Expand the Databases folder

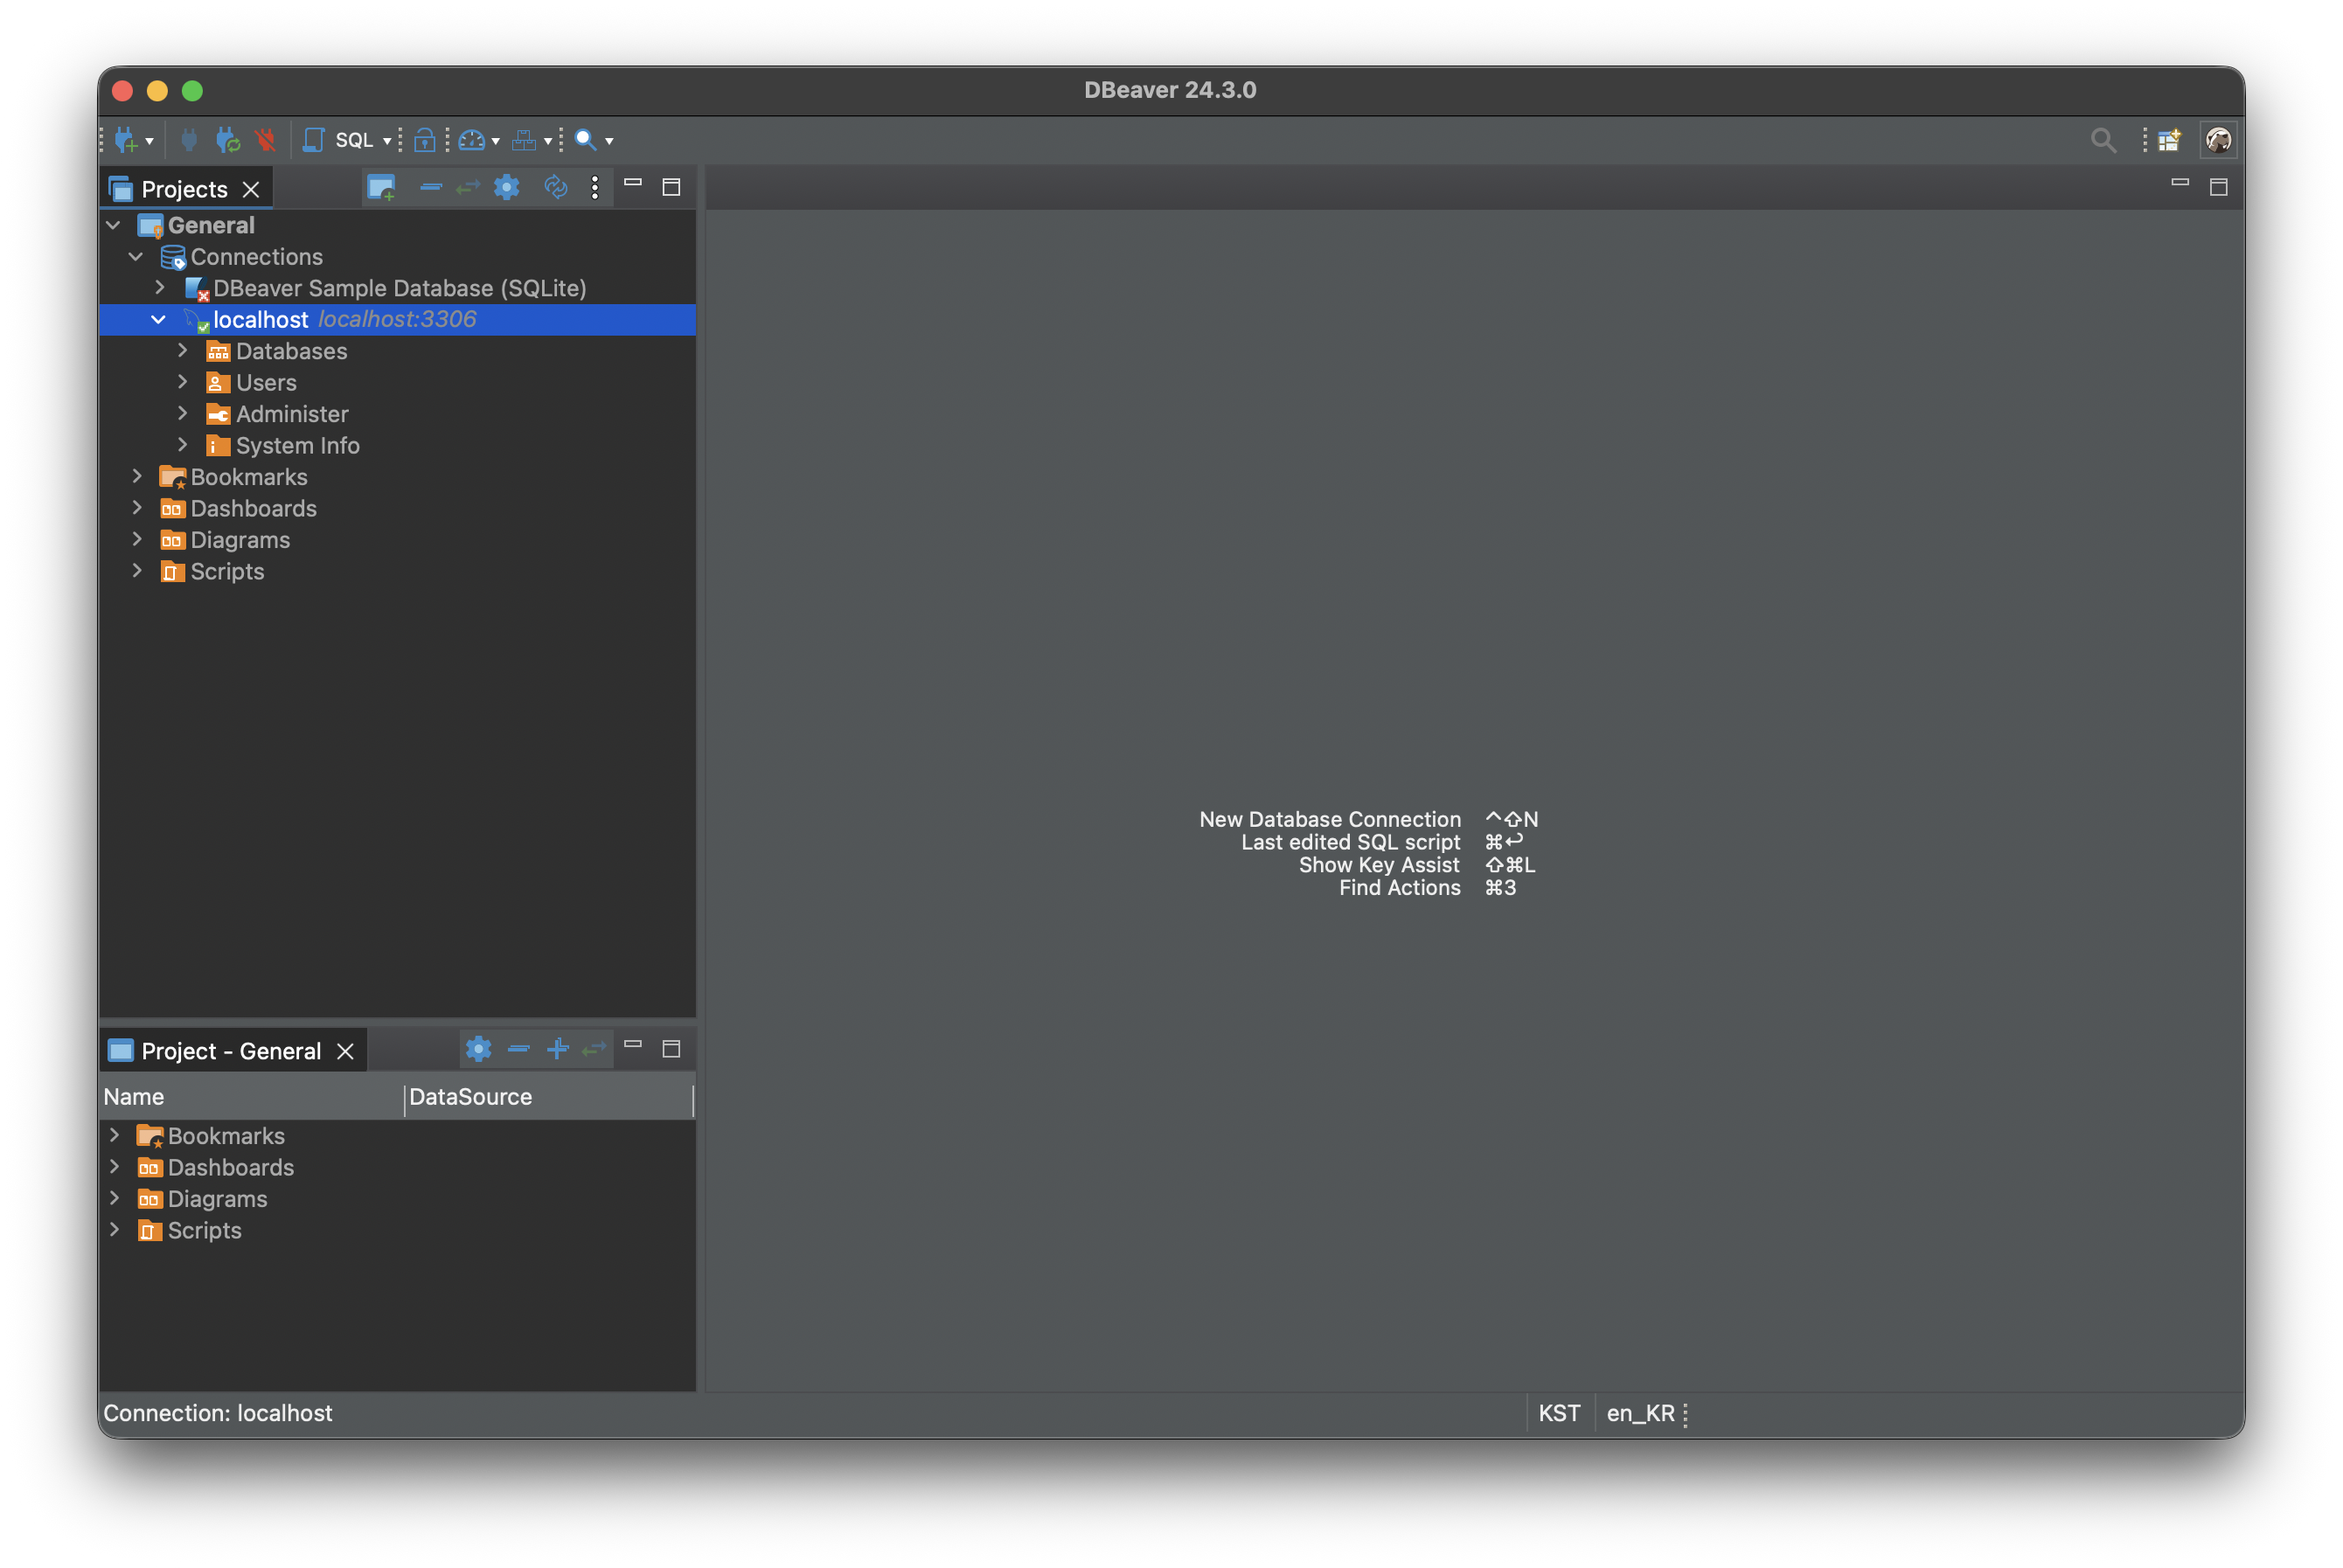182,351
